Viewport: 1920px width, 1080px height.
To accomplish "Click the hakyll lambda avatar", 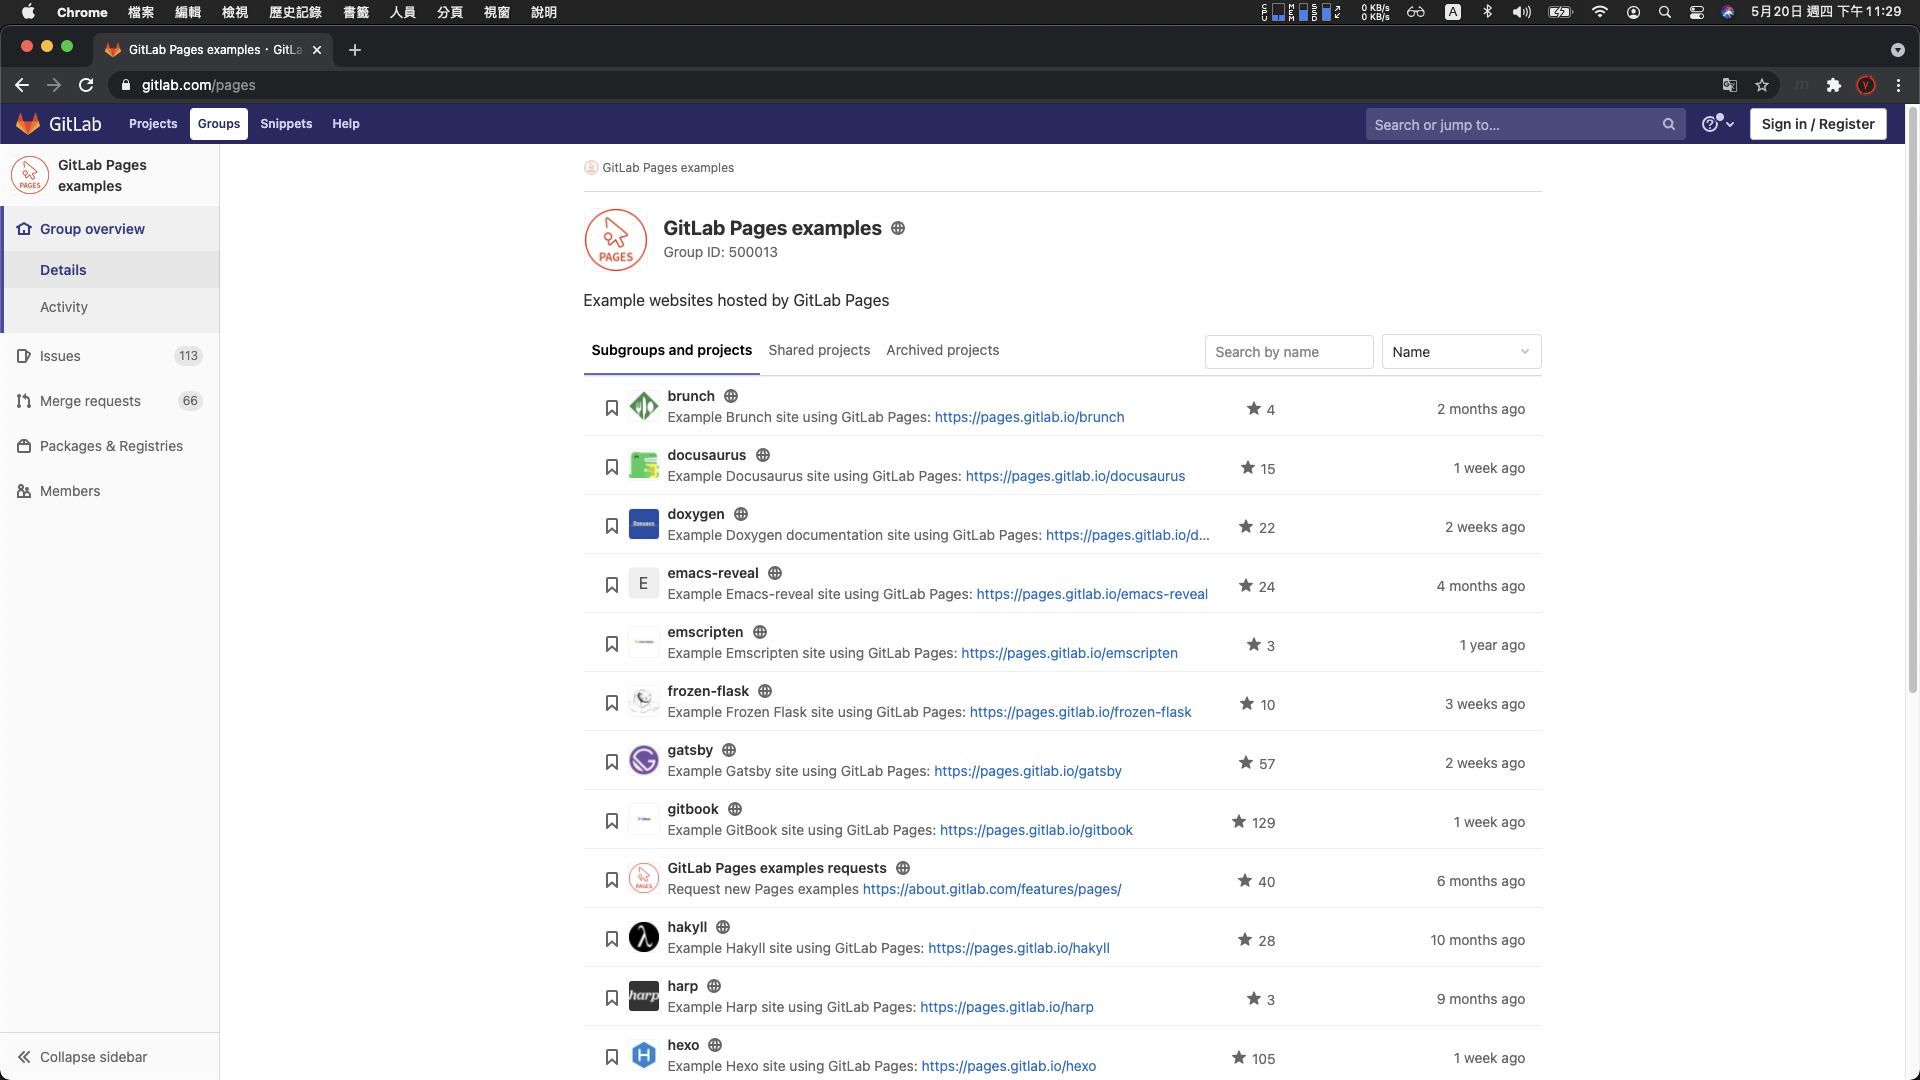I will 644,937.
